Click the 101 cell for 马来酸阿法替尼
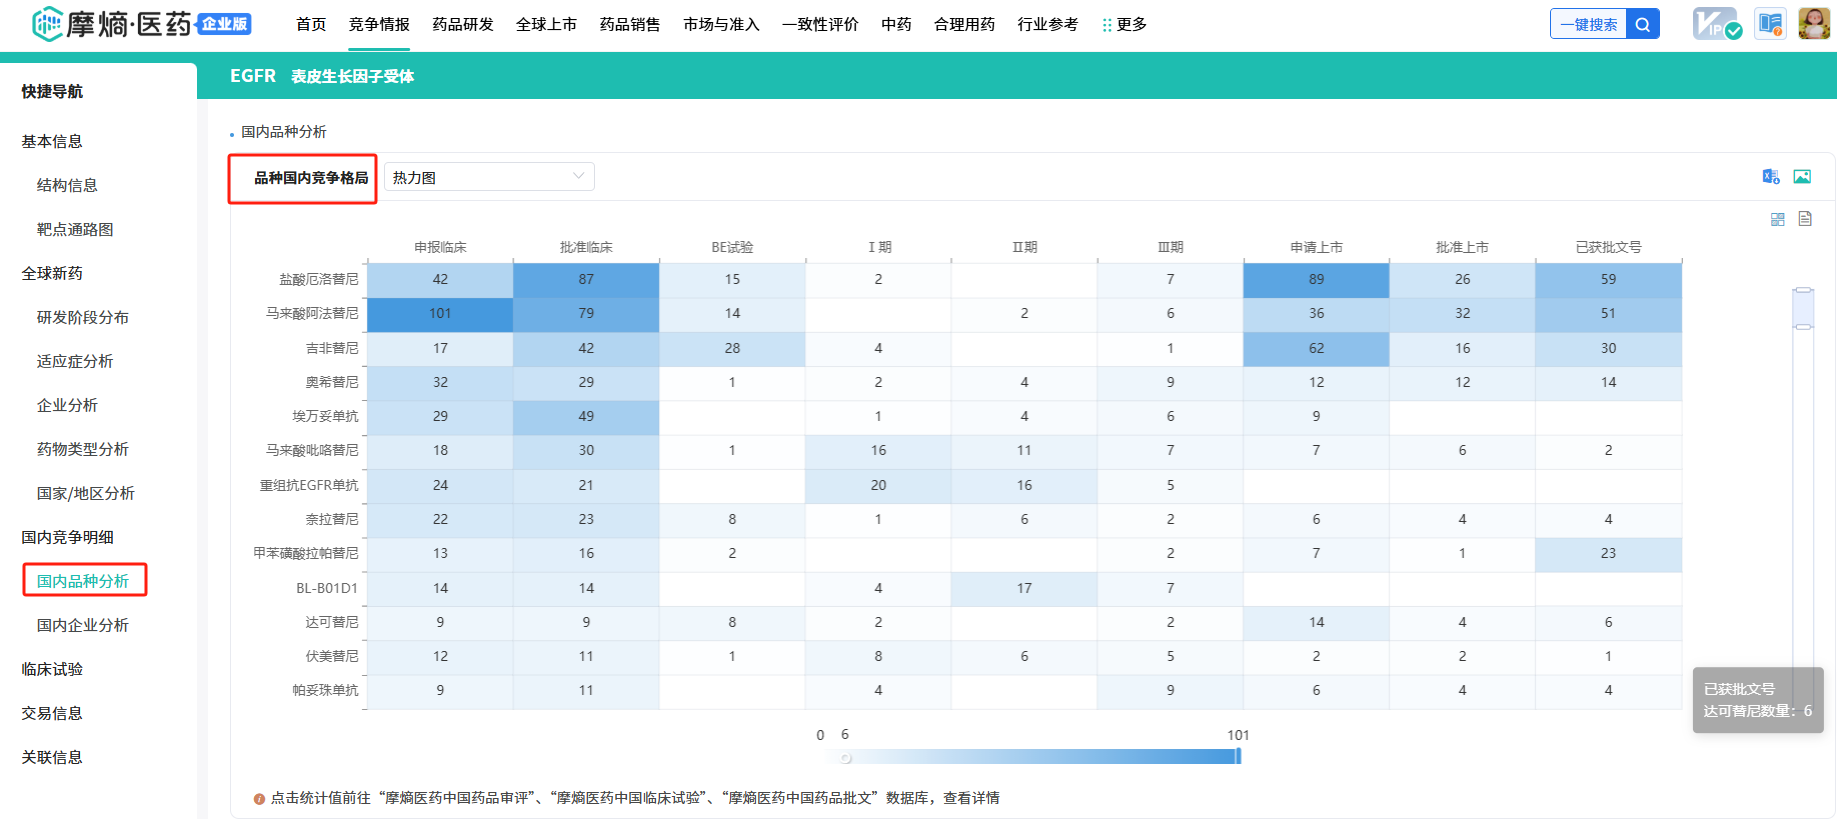The width and height of the screenshot is (1837, 819). pyautogui.click(x=440, y=314)
